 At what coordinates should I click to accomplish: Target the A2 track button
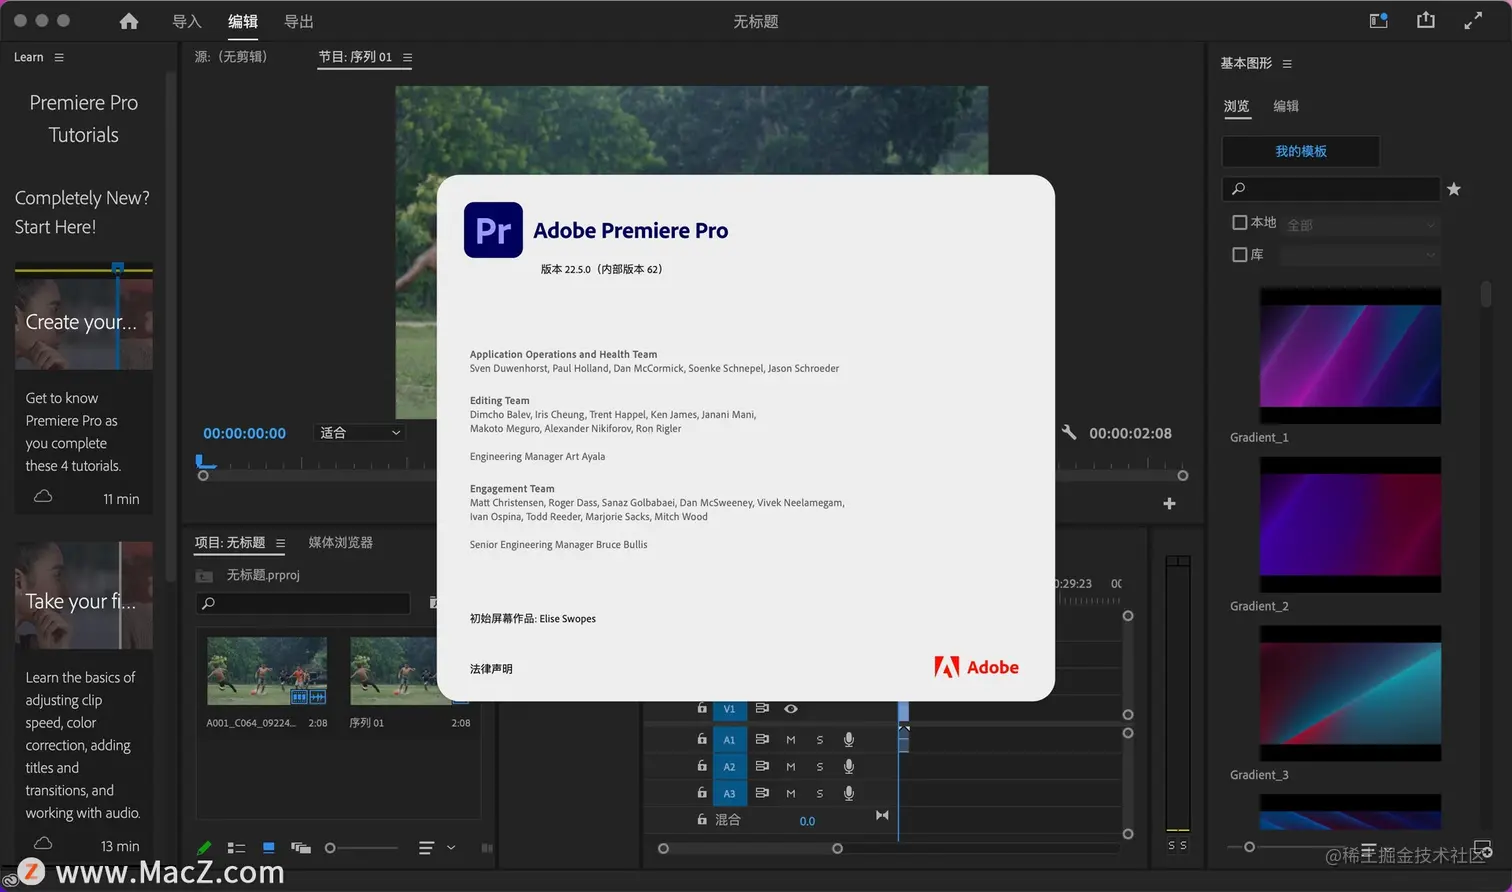tap(729, 767)
